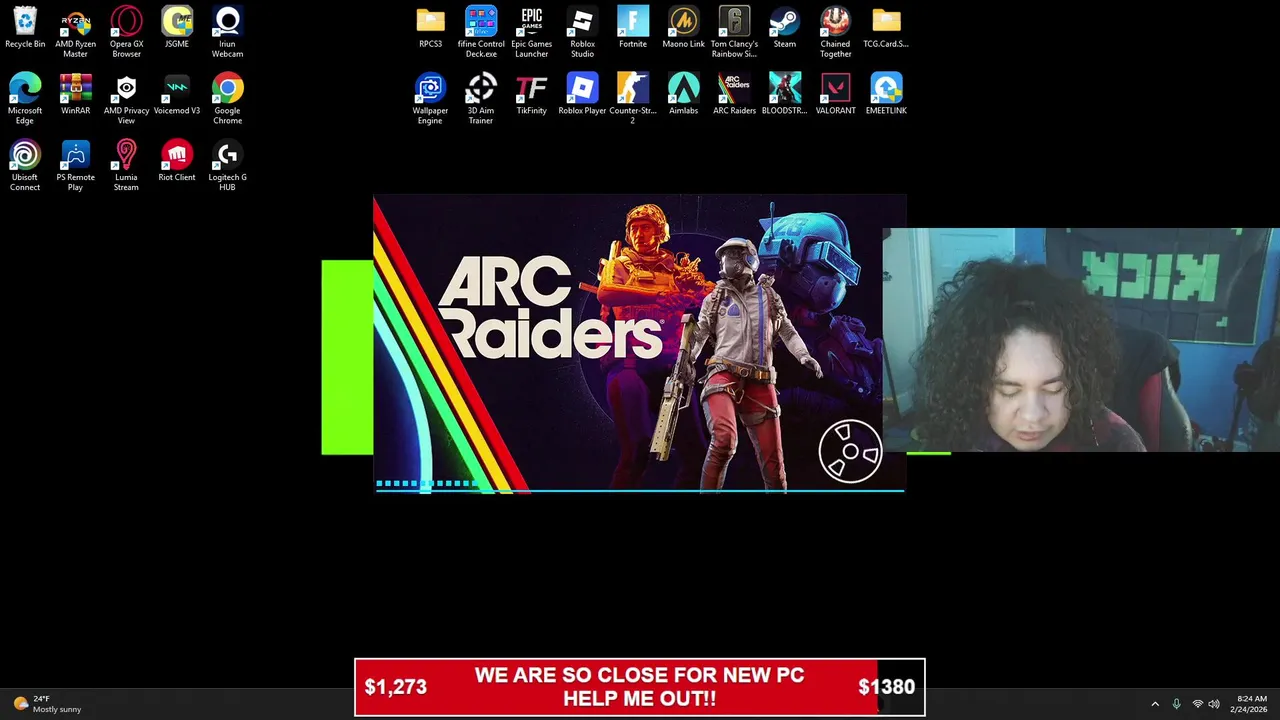Open the taskbar clock showing 8:24 AM
1280x720 pixels.
coord(1248,704)
